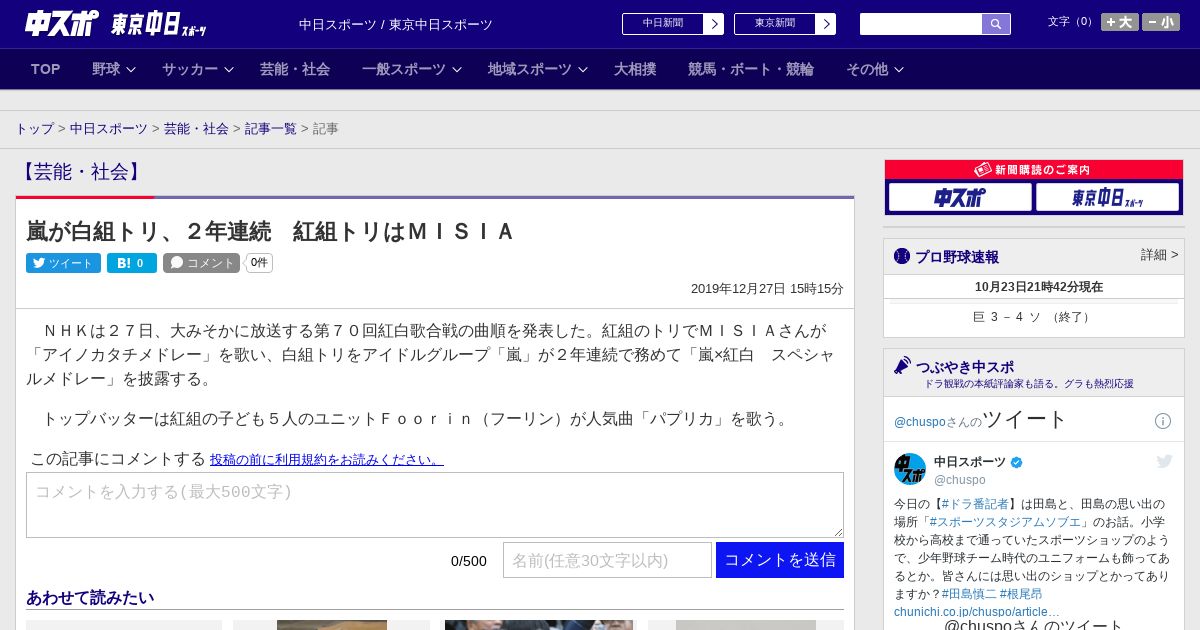Click the article headline 嵐が白組トリ

tap(270, 232)
